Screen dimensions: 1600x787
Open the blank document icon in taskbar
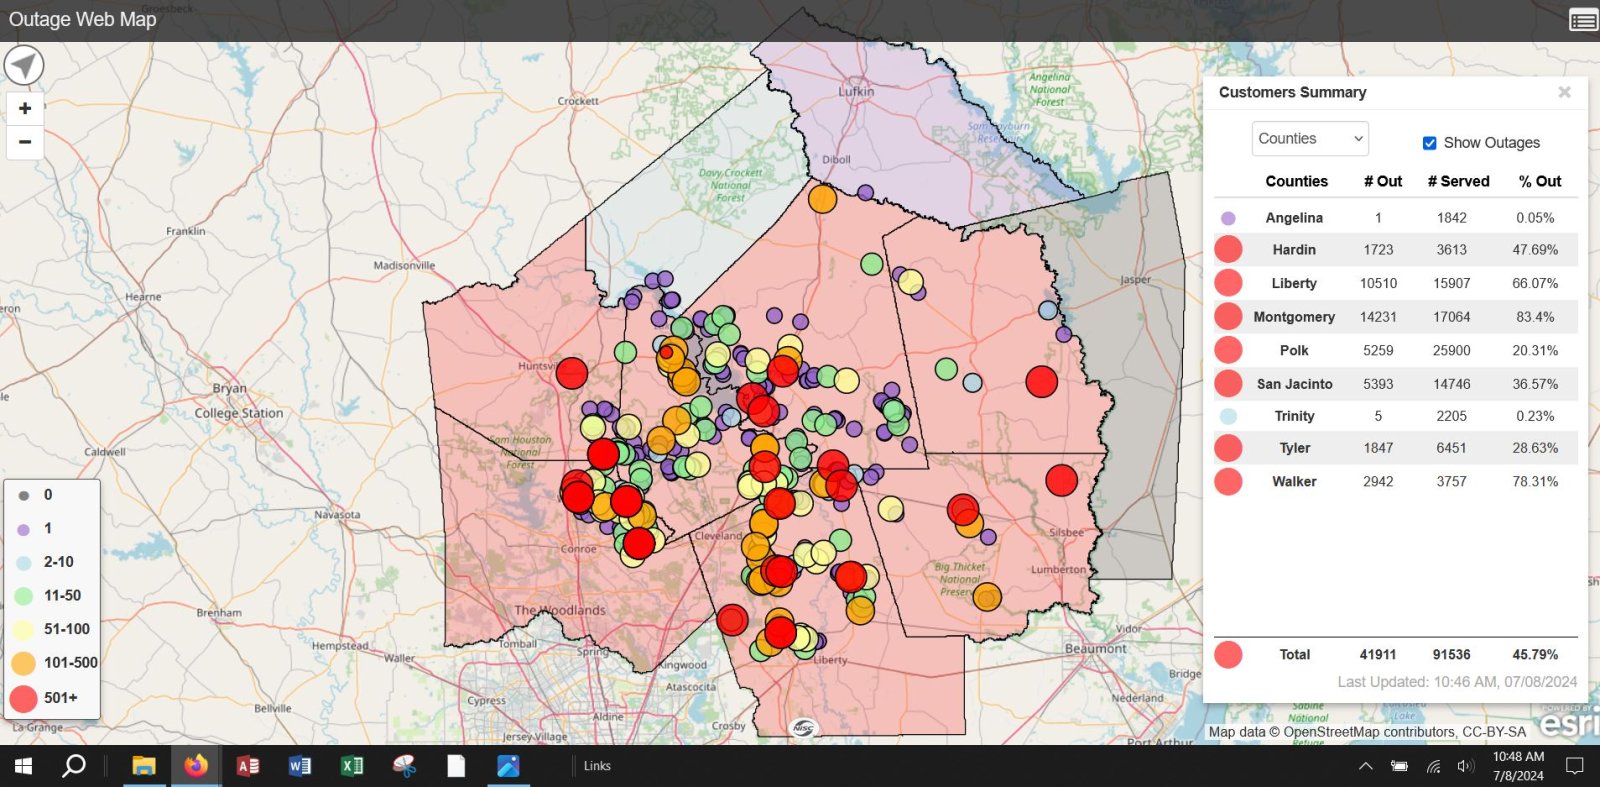[x=456, y=766]
